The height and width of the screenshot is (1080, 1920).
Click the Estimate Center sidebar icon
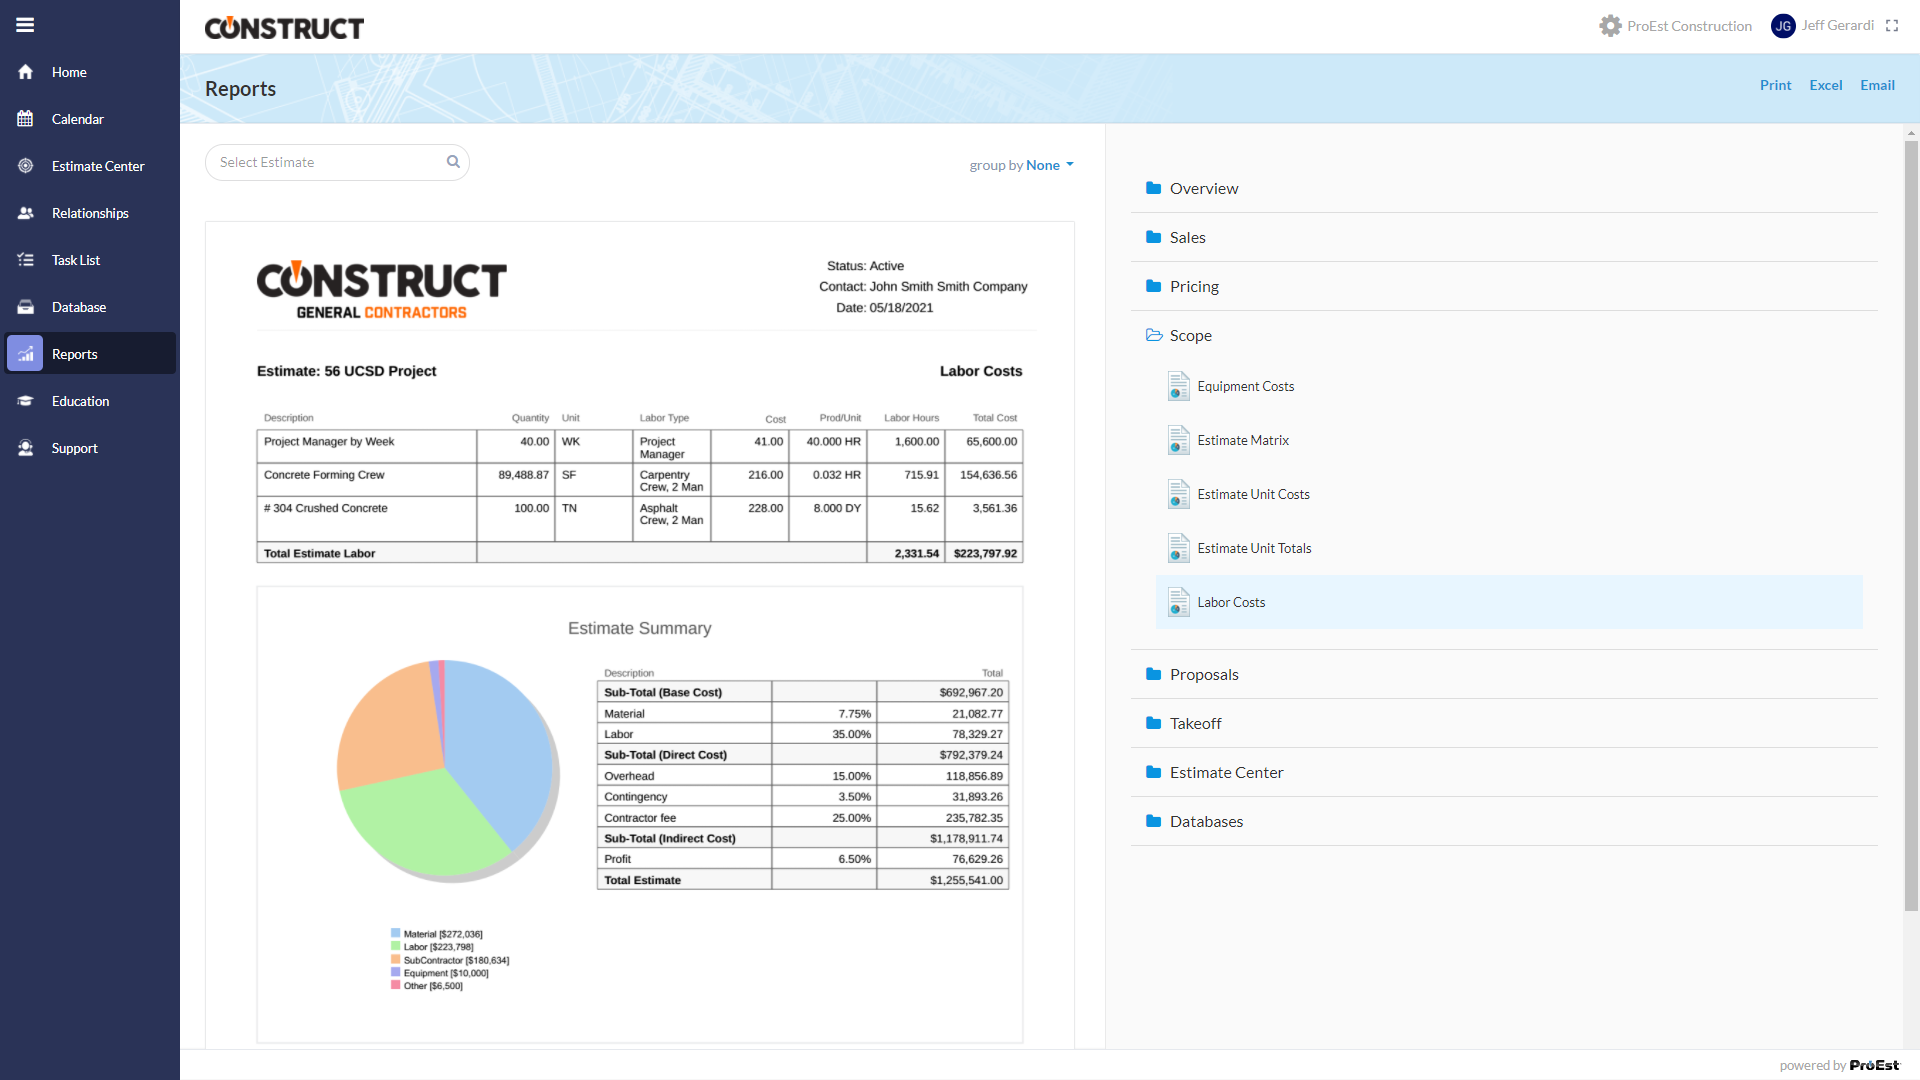25,165
